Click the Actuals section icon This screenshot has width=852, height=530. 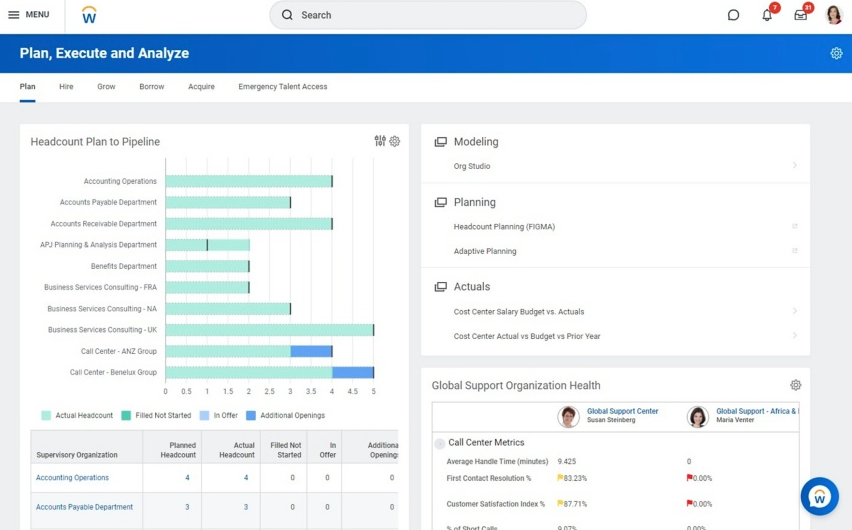(441, 286)
